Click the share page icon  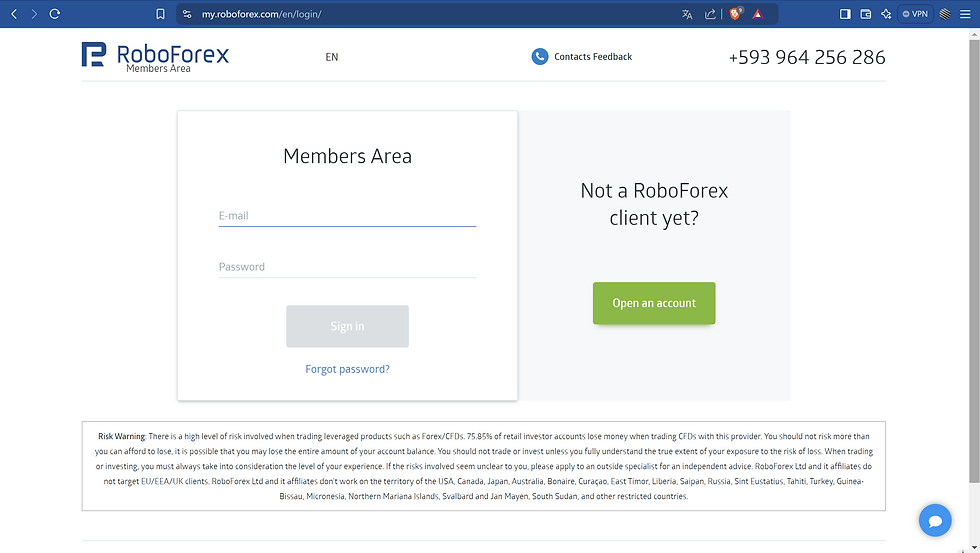click(710, 14)
